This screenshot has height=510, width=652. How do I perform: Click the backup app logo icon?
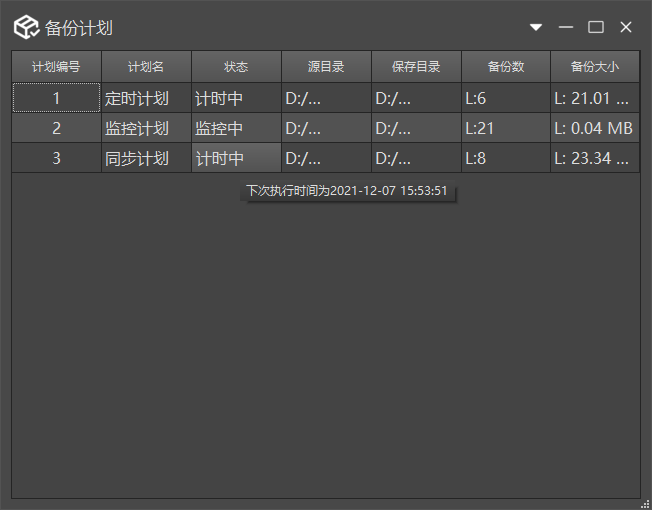pos(26,27)
